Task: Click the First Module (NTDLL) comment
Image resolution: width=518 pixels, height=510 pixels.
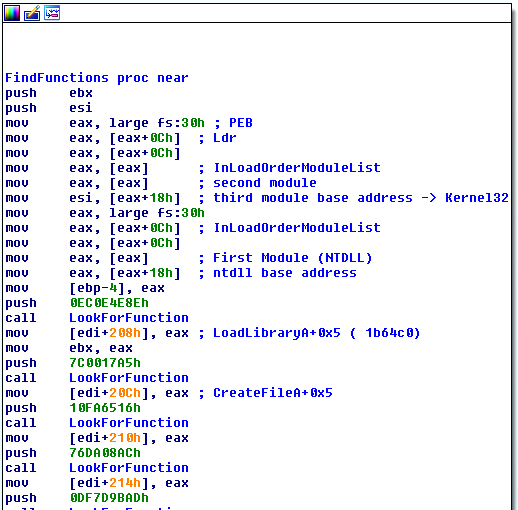Action: pyautogui.click(x=285, y=258)
